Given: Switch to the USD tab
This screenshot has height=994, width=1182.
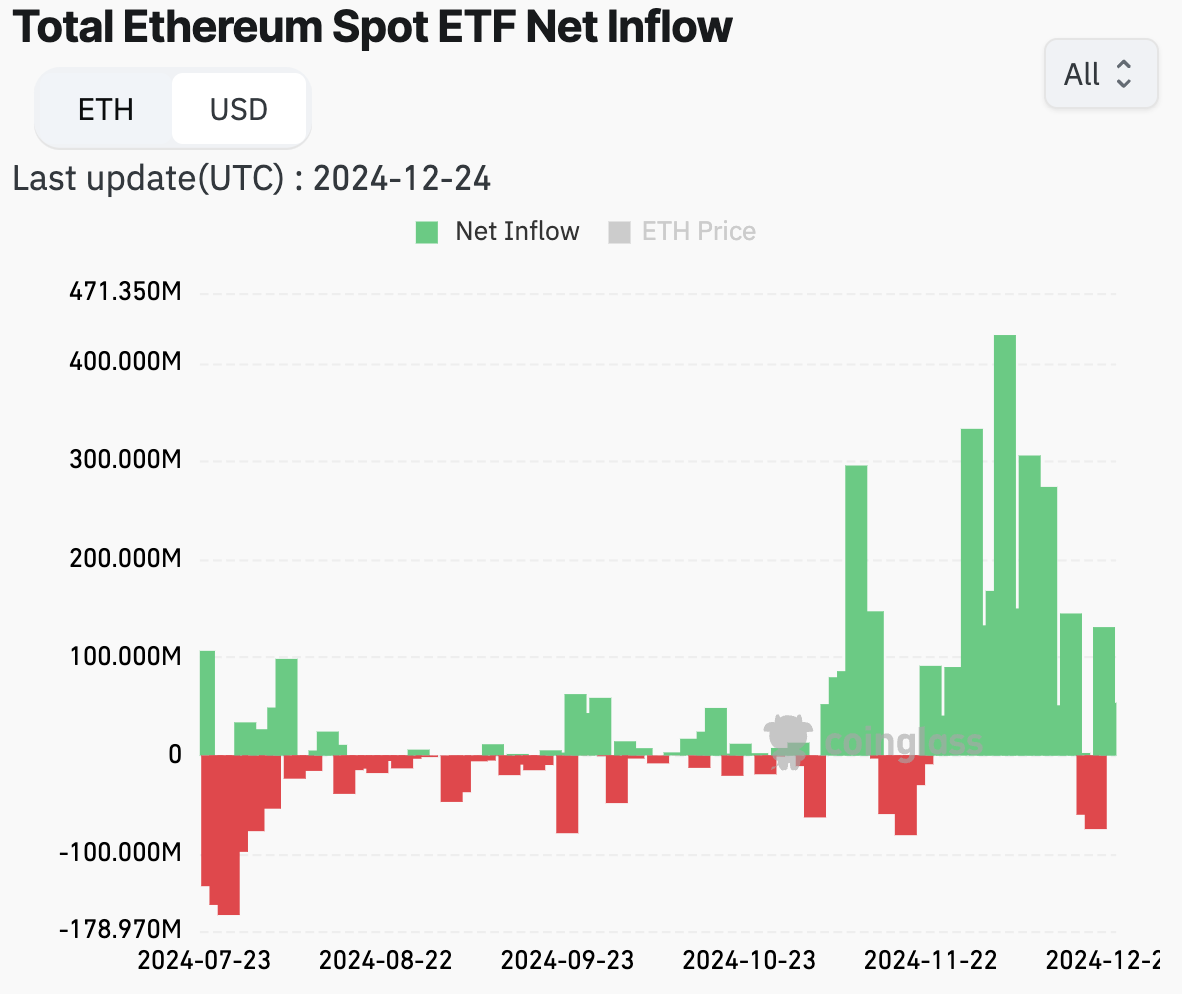Looking at the screenshot, I should point(239,109).
